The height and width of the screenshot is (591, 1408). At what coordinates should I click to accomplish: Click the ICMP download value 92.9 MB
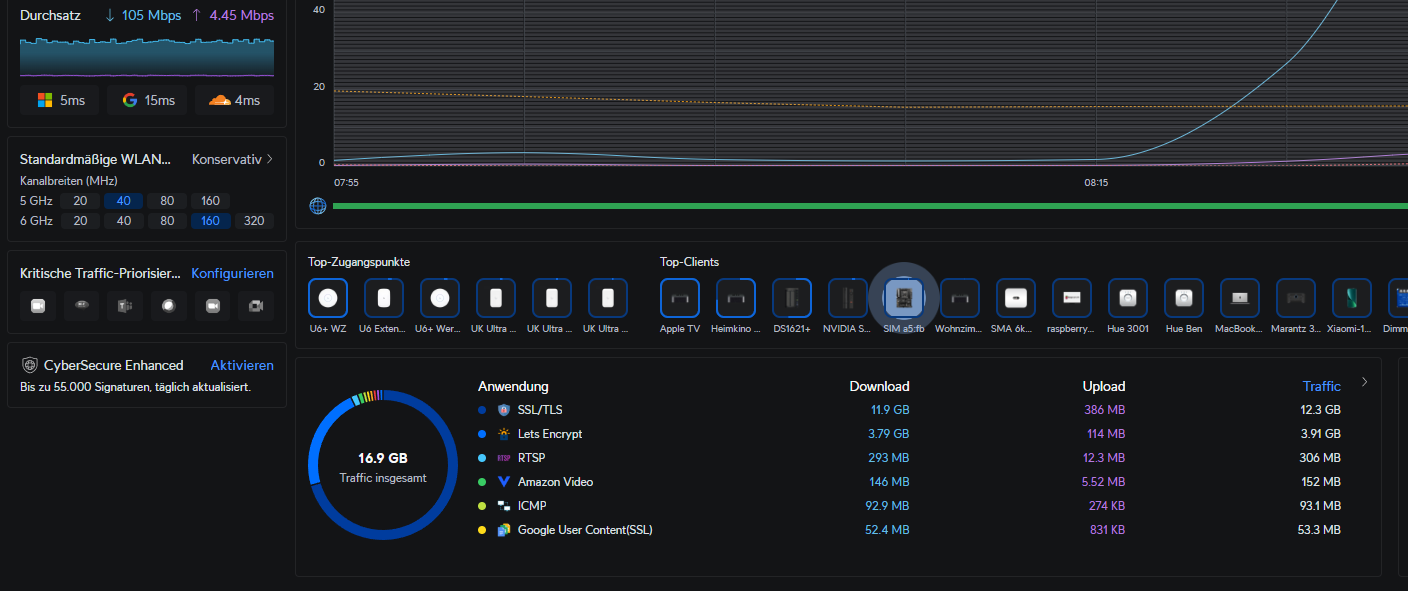(888, 506)
